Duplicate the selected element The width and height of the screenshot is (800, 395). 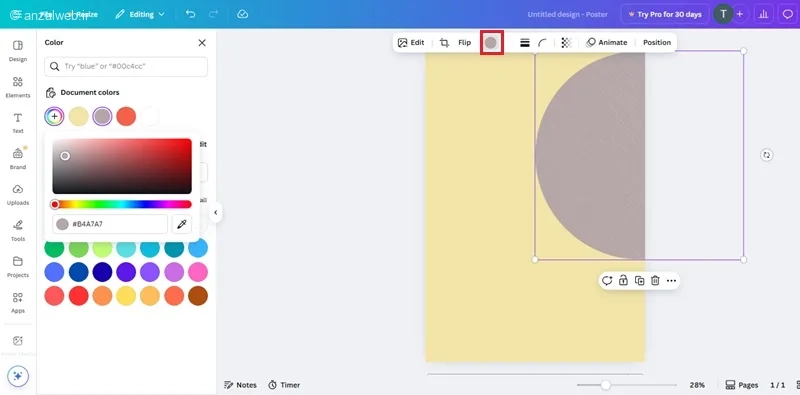(x=639, y=281)
